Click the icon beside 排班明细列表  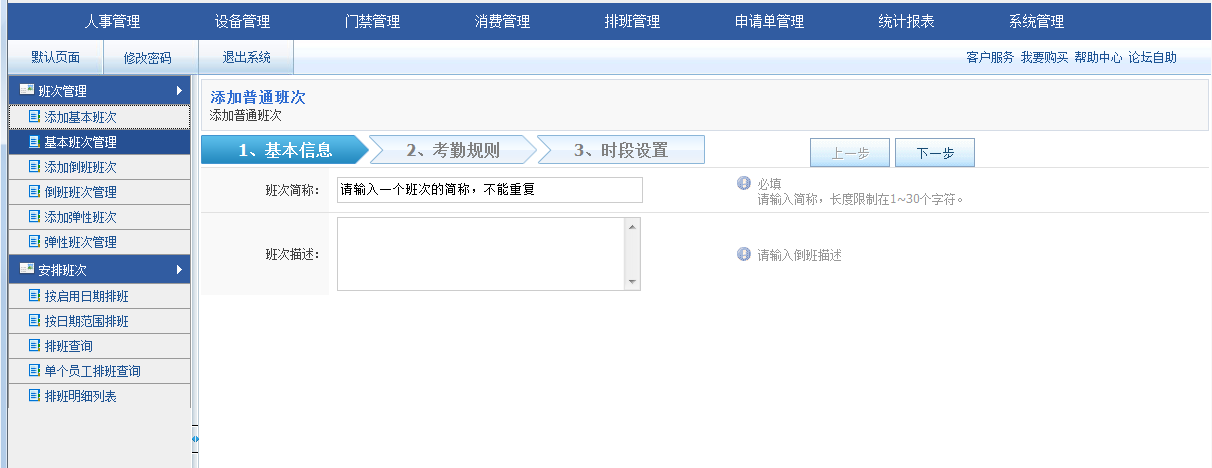35,395
